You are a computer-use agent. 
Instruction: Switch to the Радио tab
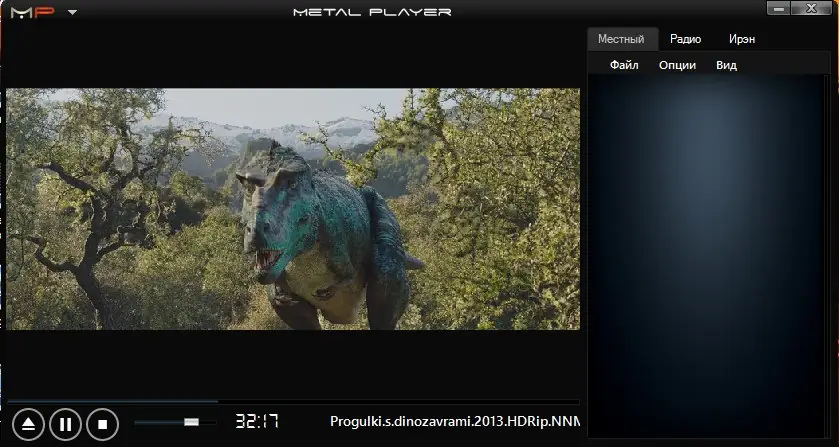click(x=685, y=39)
